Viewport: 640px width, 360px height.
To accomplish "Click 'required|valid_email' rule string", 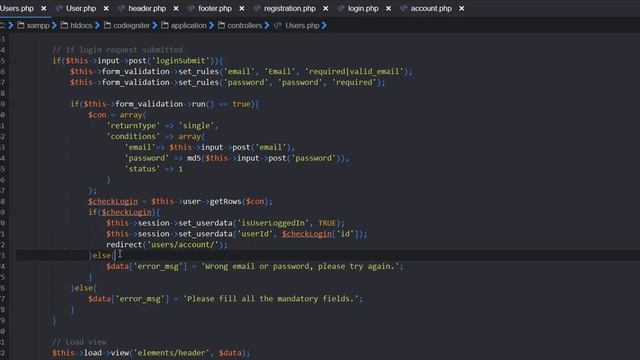I will point(356,71).
